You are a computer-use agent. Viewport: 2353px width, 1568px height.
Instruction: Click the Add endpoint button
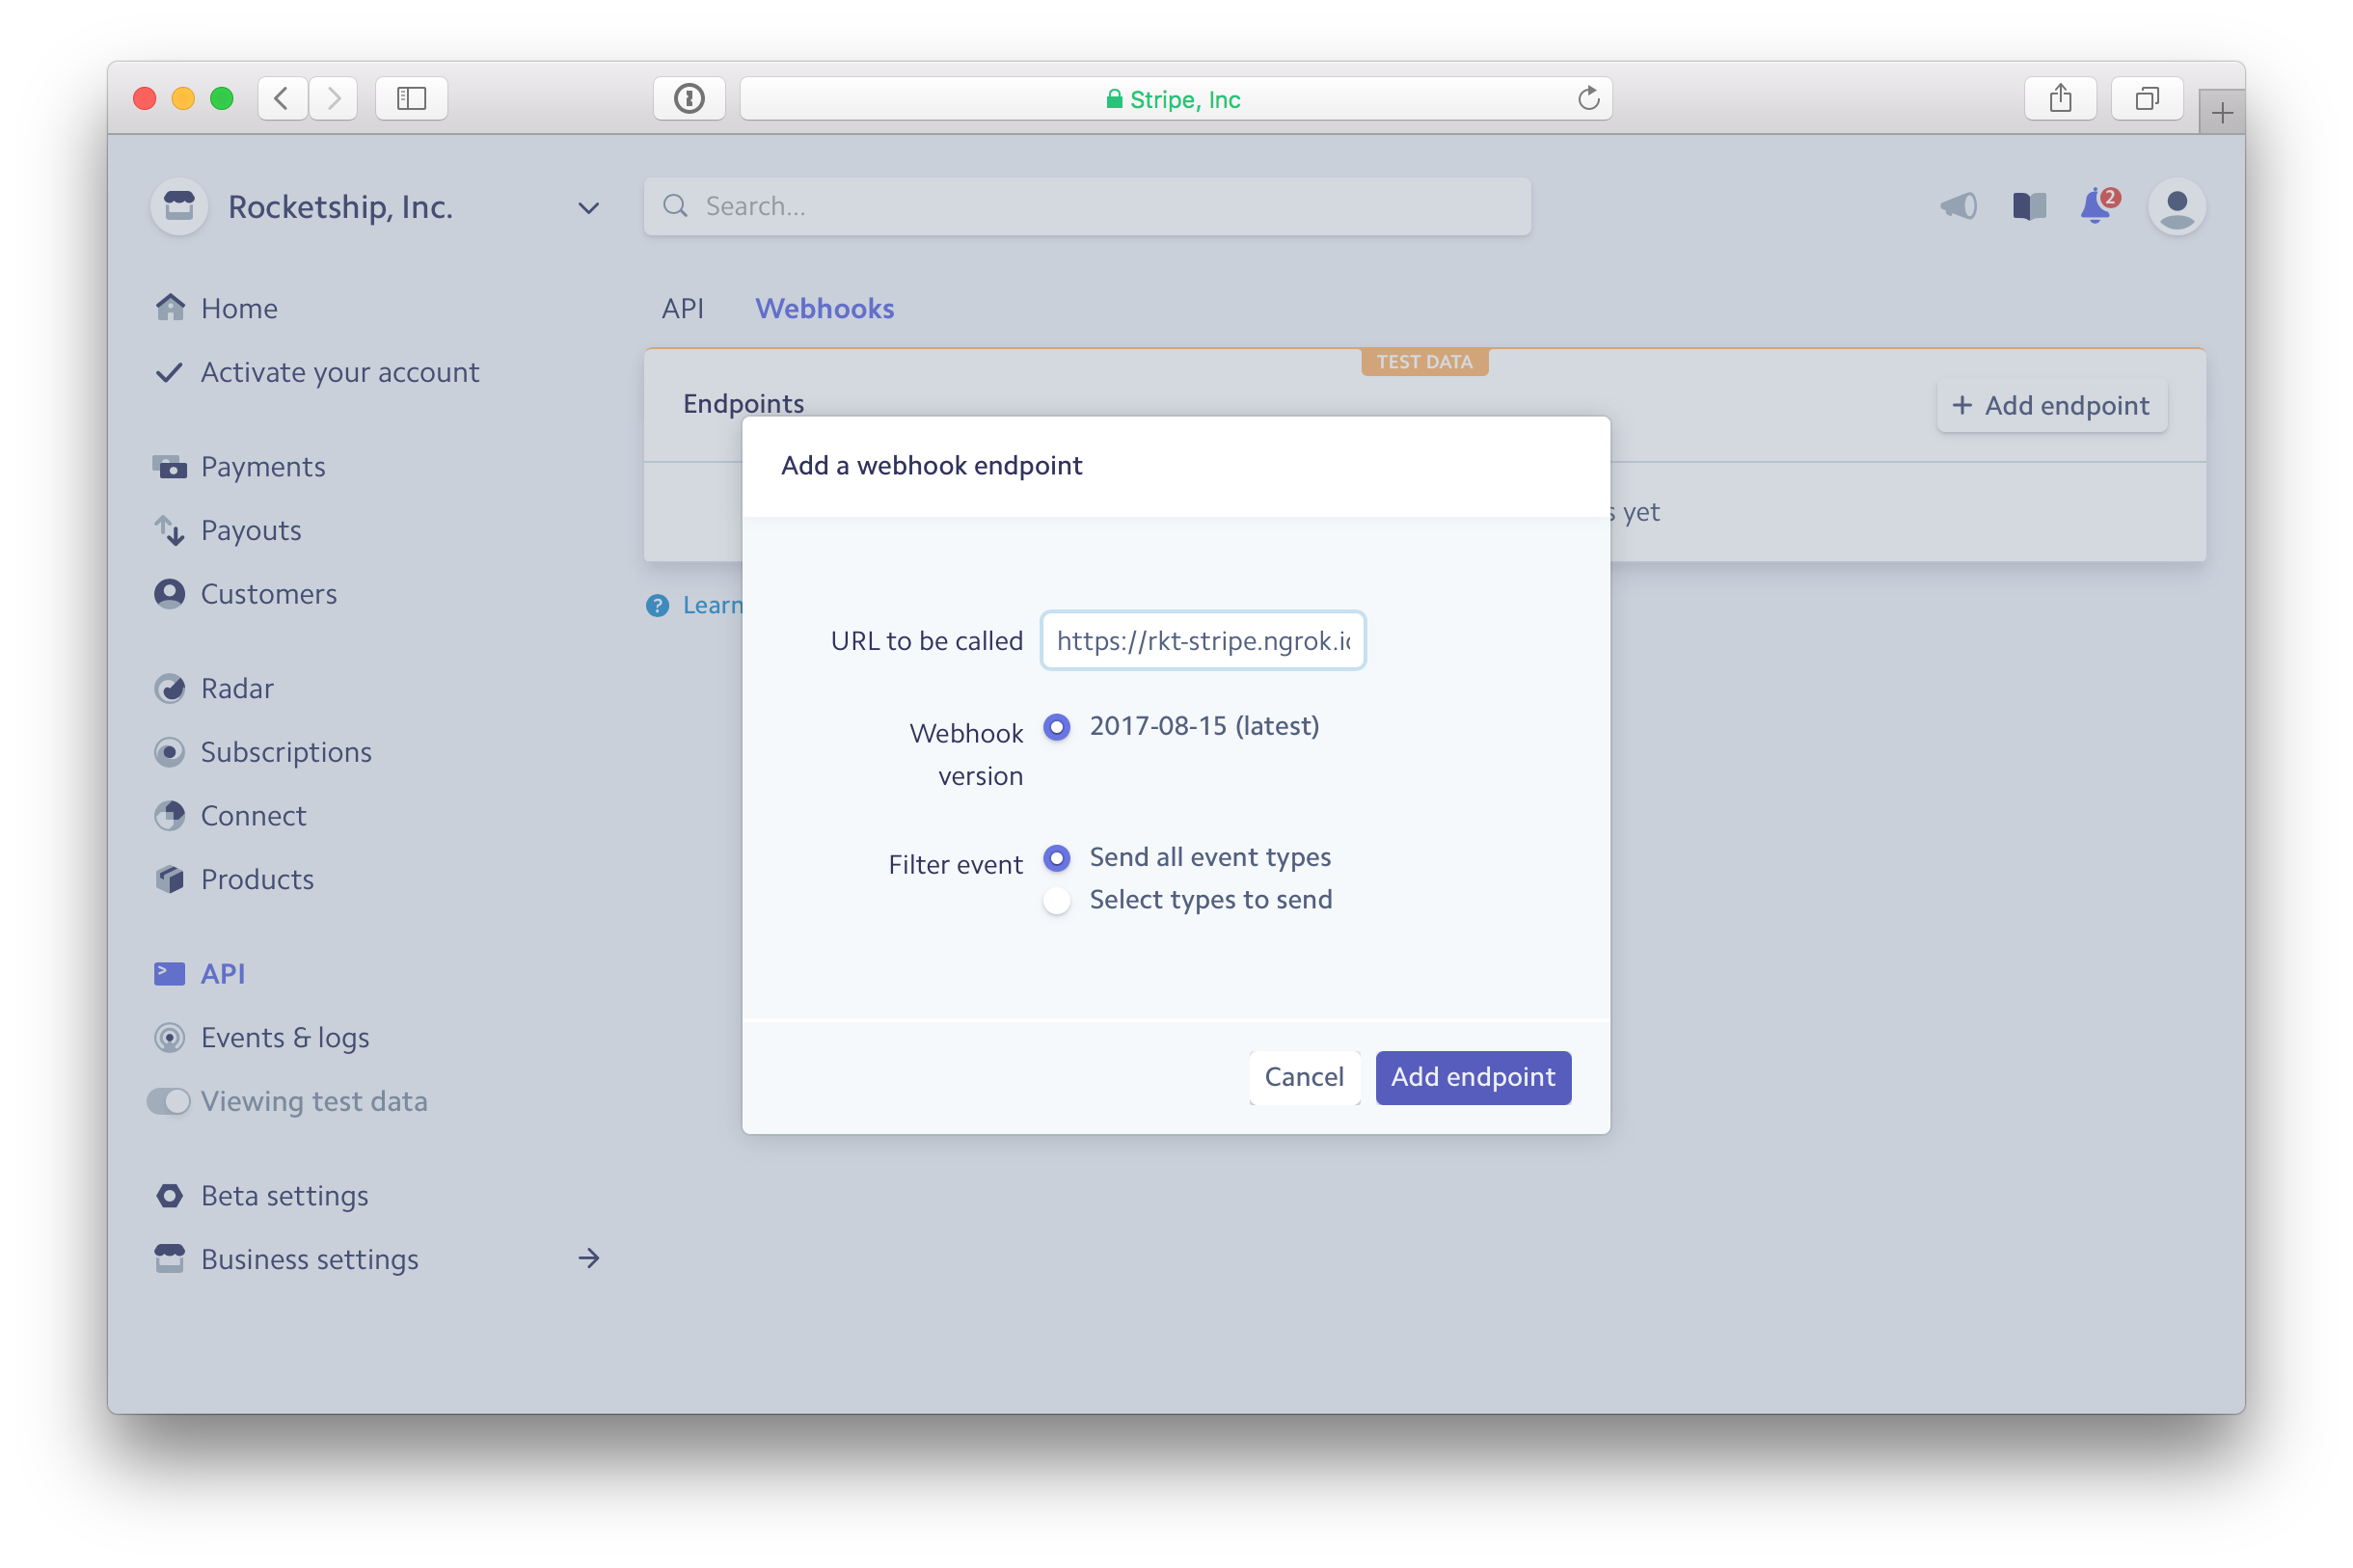click(1473, 1076)
